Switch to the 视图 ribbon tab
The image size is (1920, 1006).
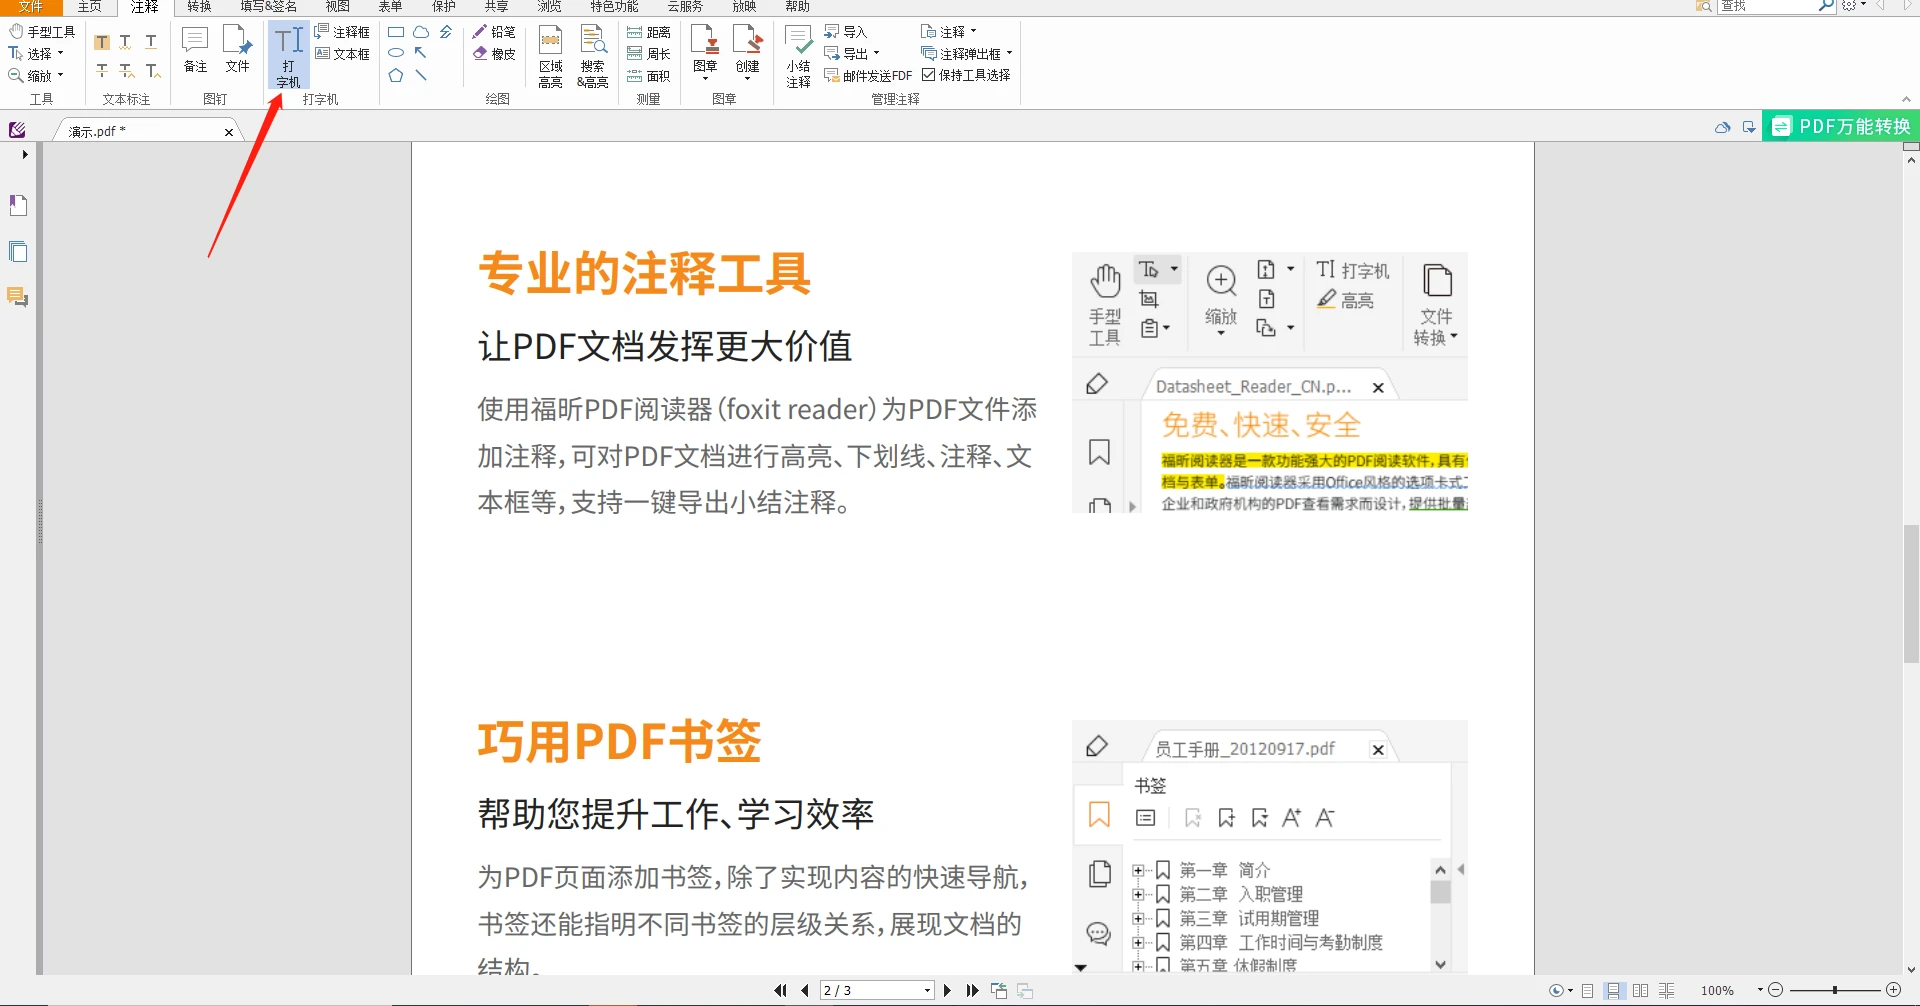click(x=336, y=7)
